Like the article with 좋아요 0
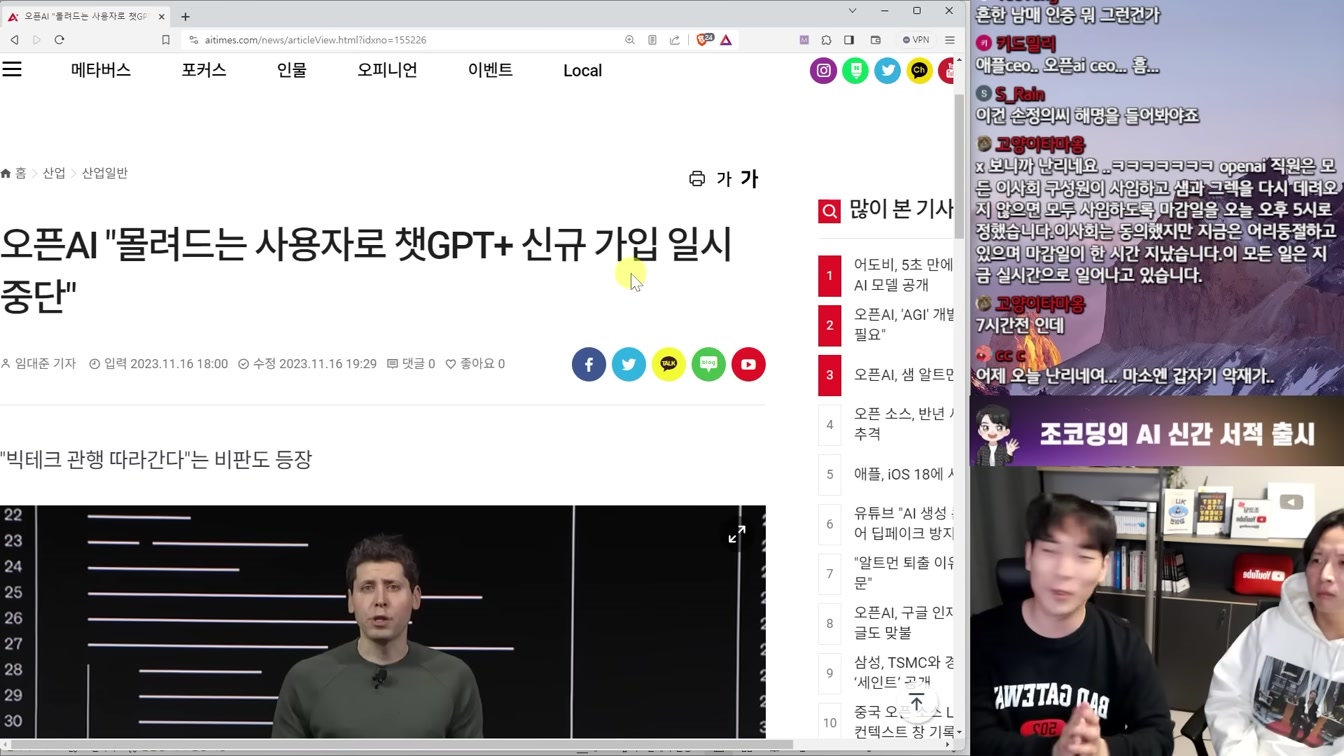 (x=475, y=364)
